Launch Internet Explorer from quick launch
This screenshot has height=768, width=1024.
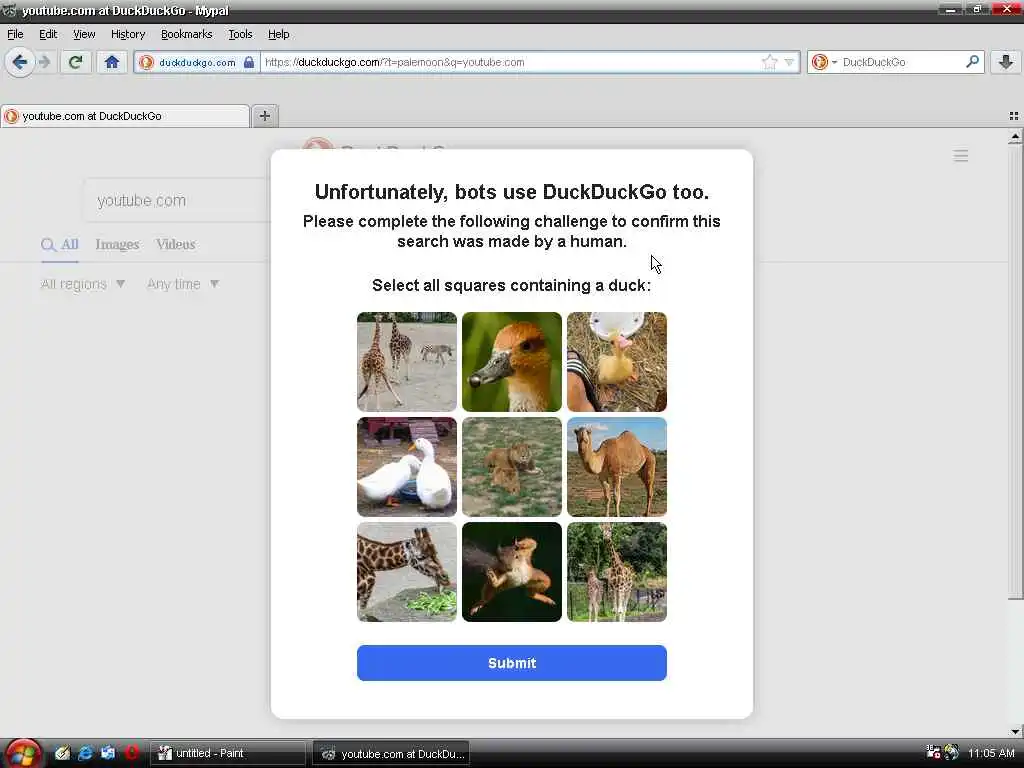(85, 753)
